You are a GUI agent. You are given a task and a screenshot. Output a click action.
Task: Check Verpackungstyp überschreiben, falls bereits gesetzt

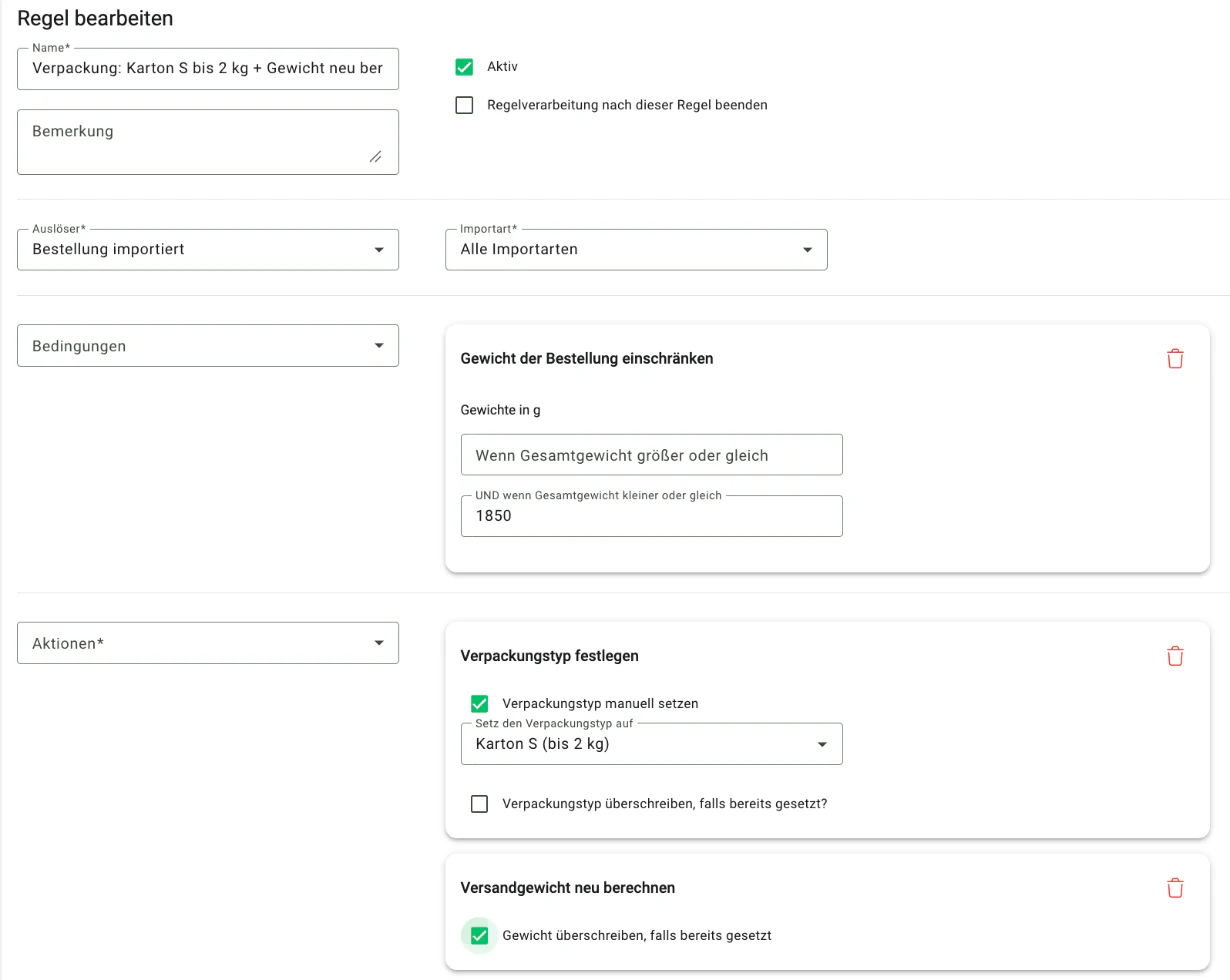point(479,804)
